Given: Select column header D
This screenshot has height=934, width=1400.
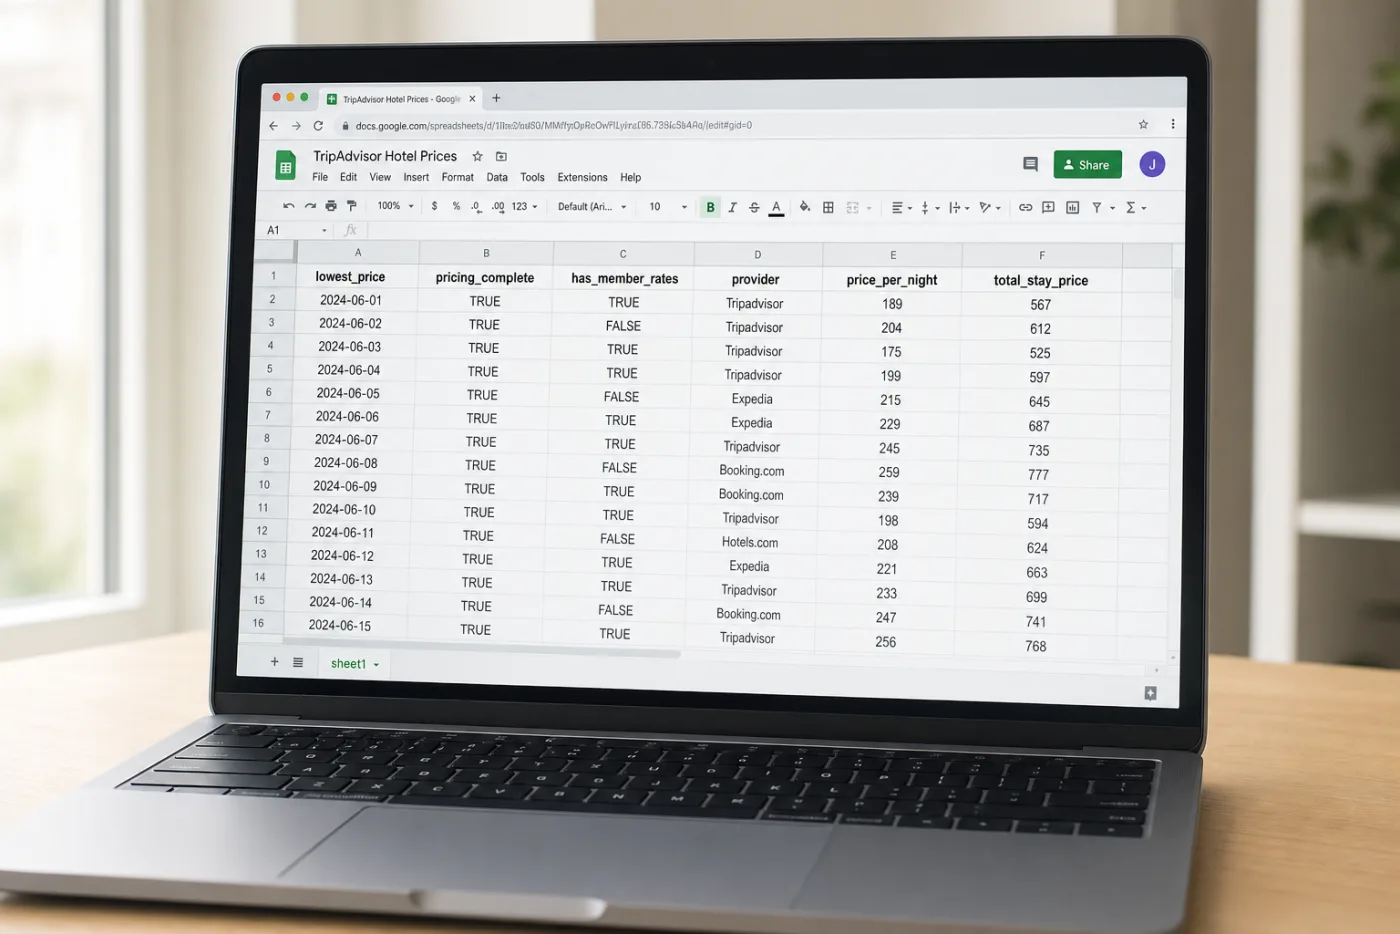Looking at the screenshot, I should coord(758,254).
